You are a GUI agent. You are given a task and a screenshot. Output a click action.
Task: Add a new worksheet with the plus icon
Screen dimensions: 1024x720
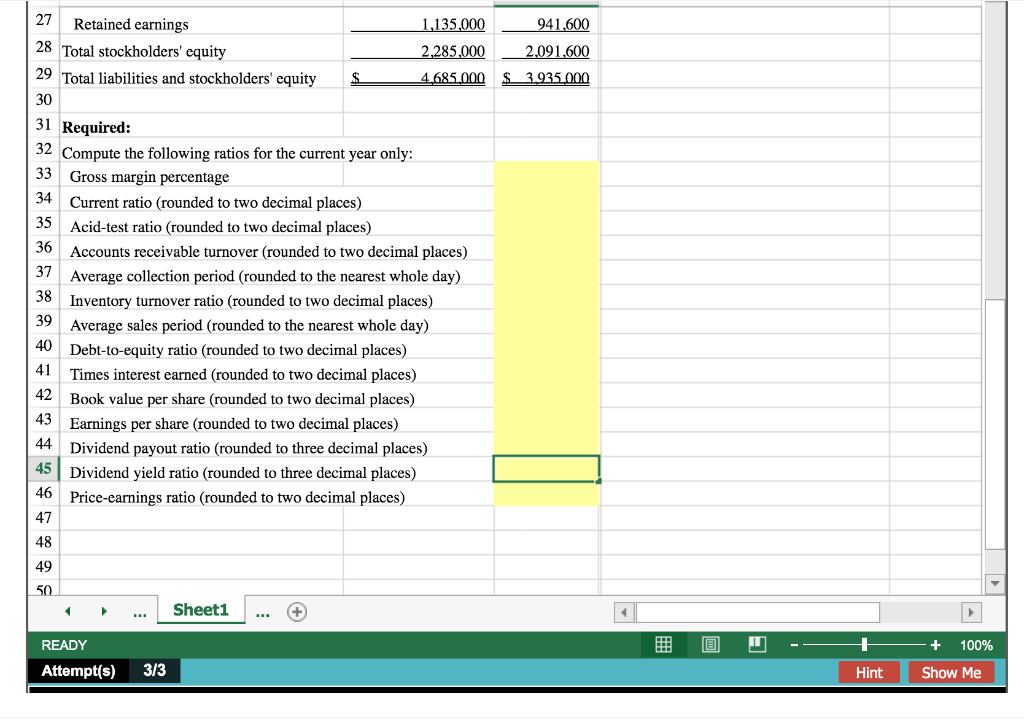[x=296, y=610]
